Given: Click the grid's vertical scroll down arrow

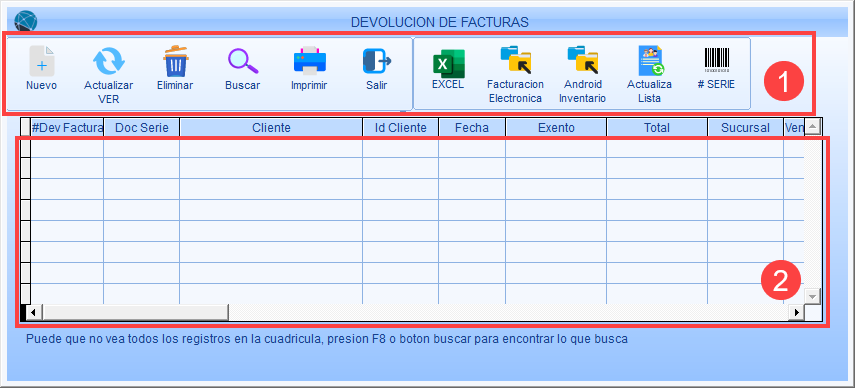Looking at the screenshot, I should coord(812,296).
